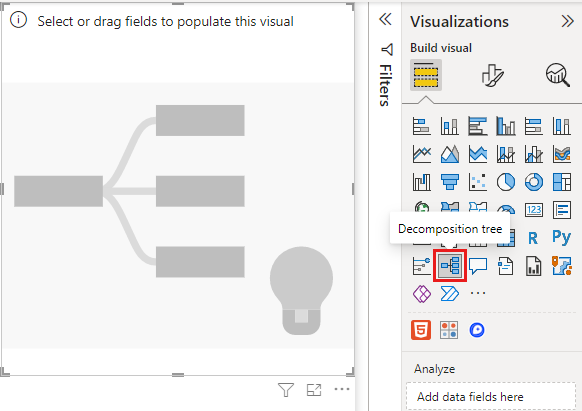The width and height of the screenshot is (582, 411).
Task: Choose the treemap visual
Action: 562,182
